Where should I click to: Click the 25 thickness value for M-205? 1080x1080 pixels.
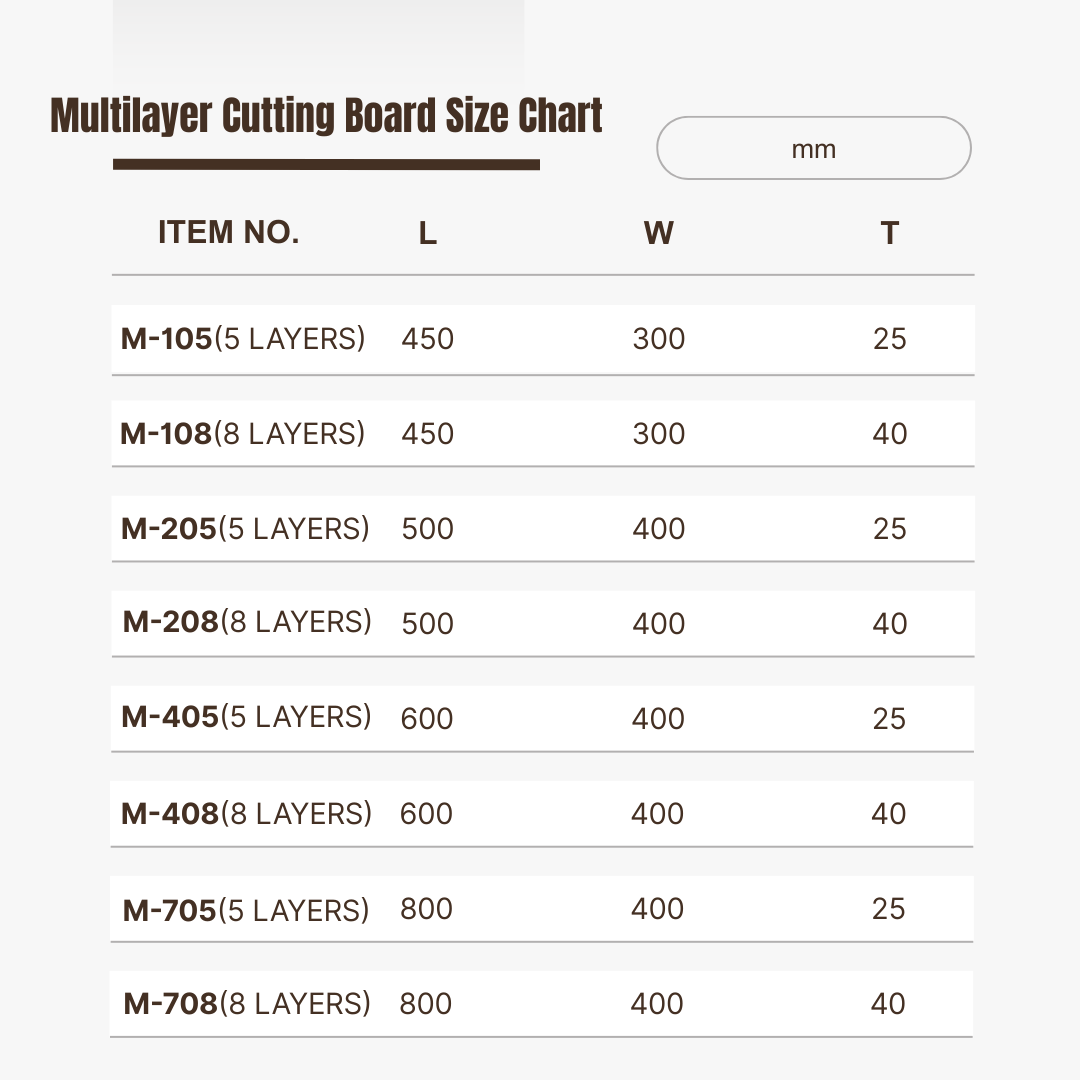(889, 529)
